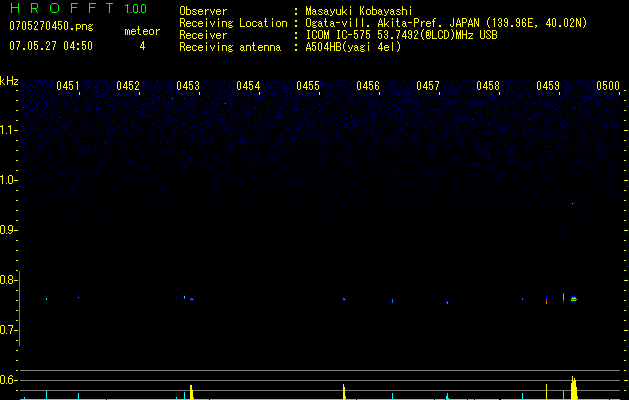
Task: Click the meteor count label
Action: (x=142, y=31)
